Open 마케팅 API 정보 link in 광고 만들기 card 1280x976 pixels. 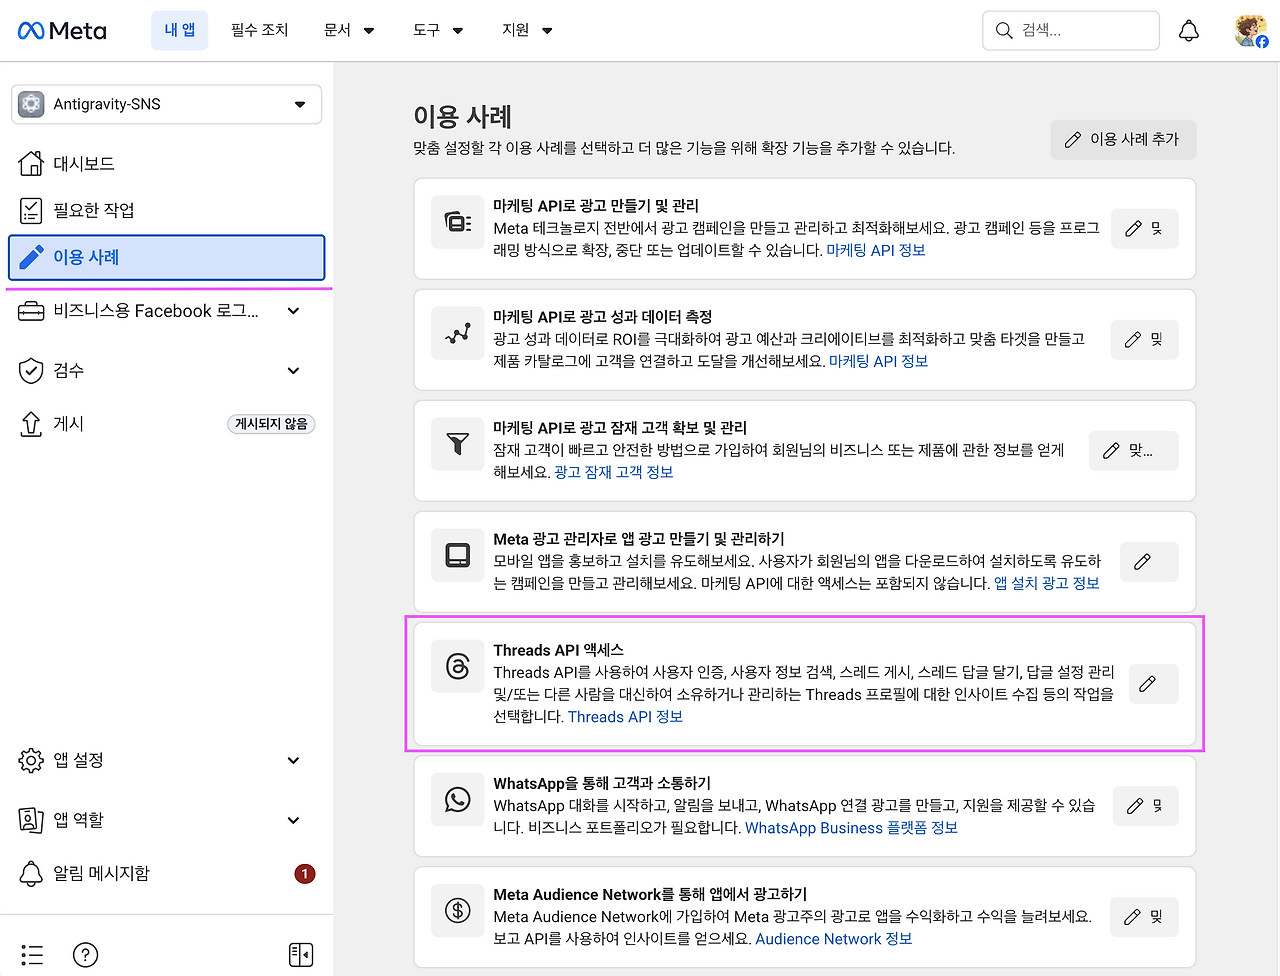tap(876, 251)
